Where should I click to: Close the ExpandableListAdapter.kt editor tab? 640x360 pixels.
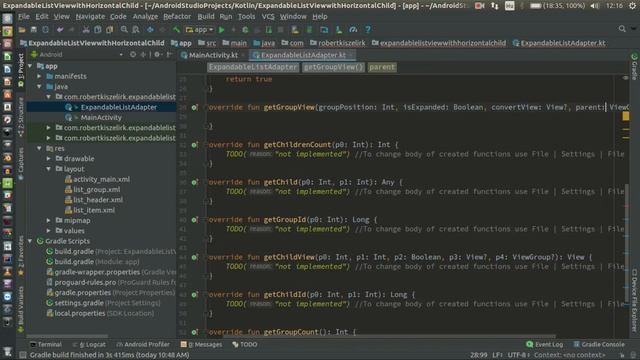(x=351, y=55)
